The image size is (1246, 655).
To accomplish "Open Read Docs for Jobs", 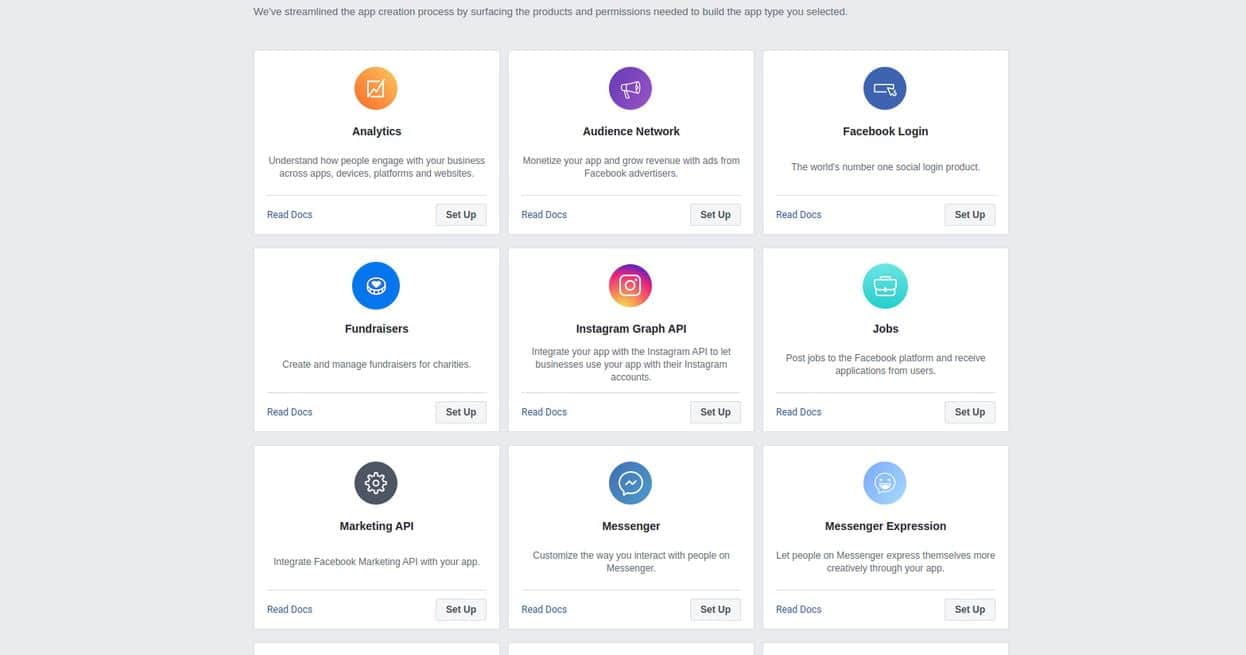I will pyautogui.click(x=799, y=412).
